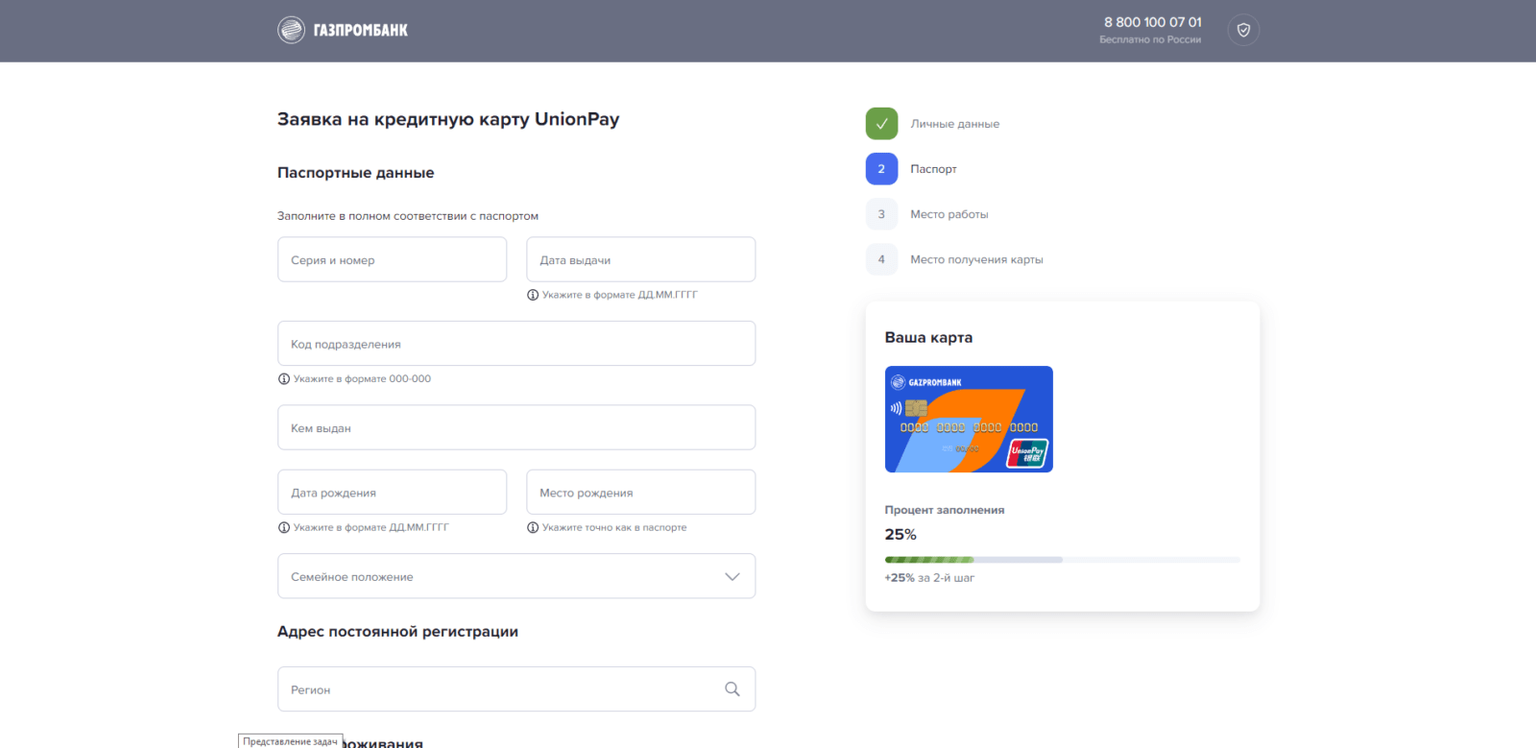Click the Ваша карта title
This screenshot has height=748, width=1536.
pyautogui.click(x=928, y=337)
